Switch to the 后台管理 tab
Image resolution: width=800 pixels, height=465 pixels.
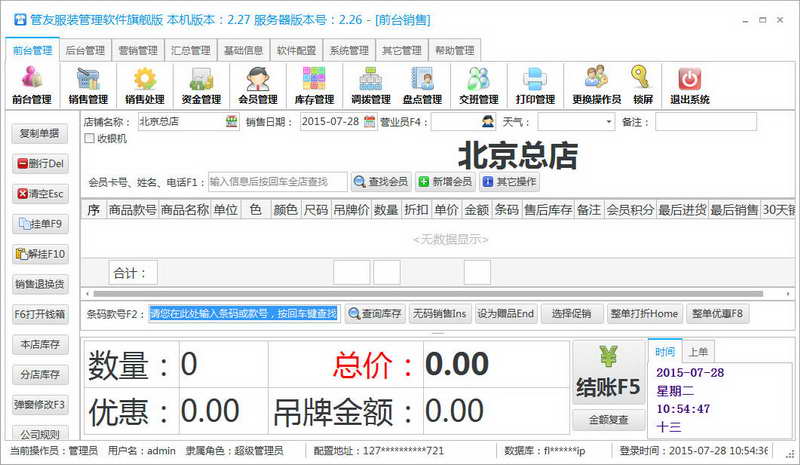tap(85, 50)
